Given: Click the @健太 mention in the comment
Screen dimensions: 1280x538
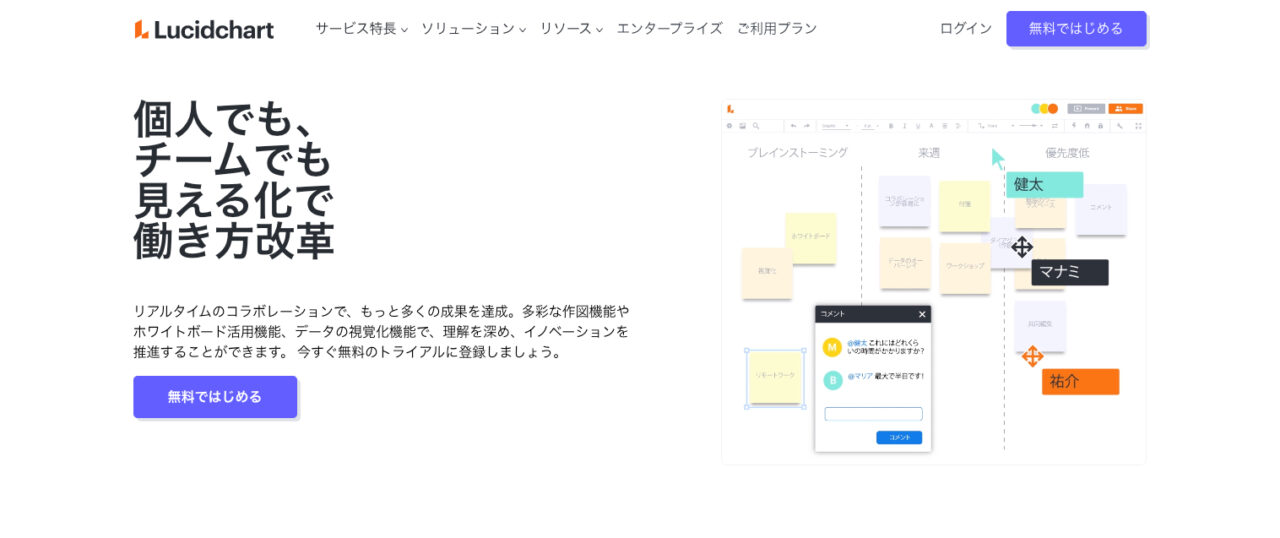Looking at the screenshot, I should click(x=857, y=342).
